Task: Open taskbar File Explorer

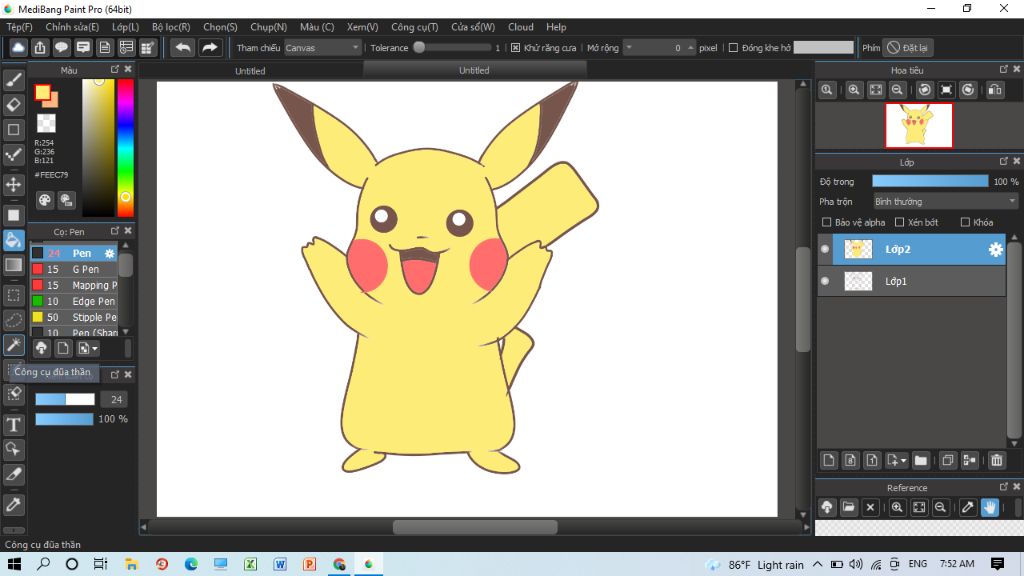Action: (x=131, y=564)
